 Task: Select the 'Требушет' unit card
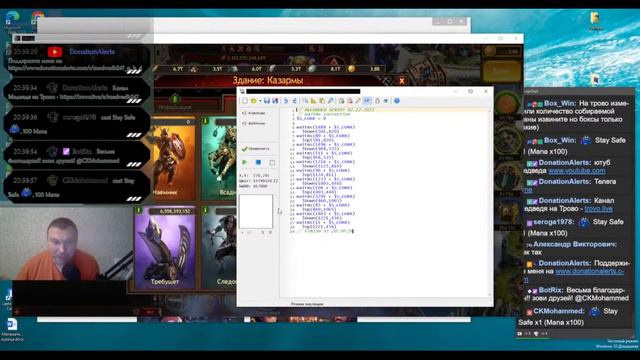165,247
